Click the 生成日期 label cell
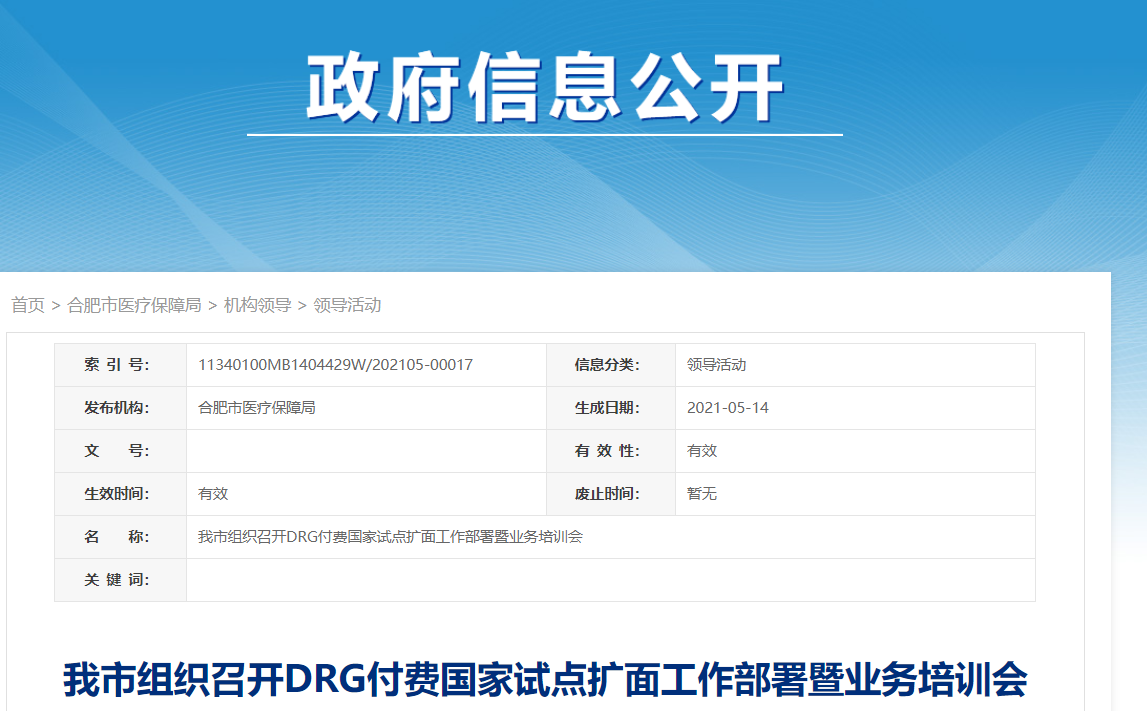Screen dimensions: 1147x711 click(x=607, y=408)
